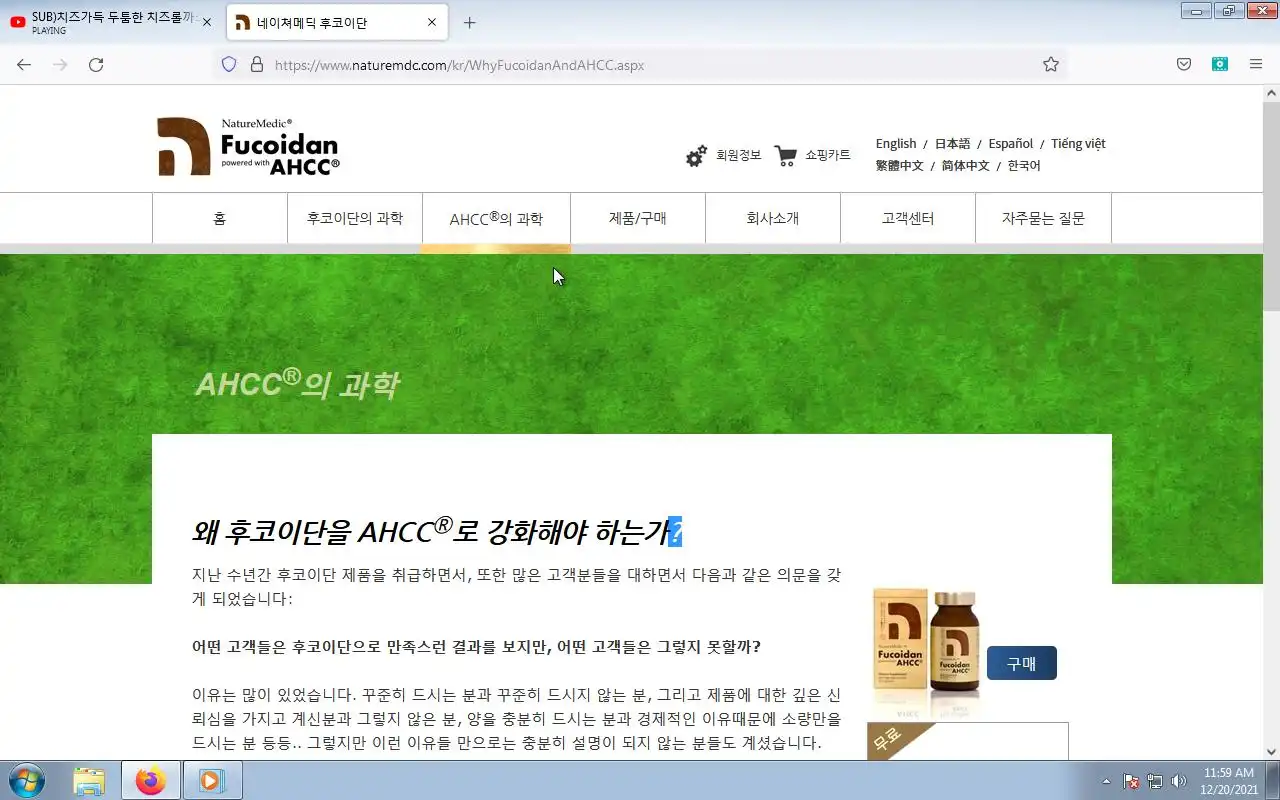Open 후코이단의 과학 menu item
The image size is (1280, 800).
[x=355, y=218]
